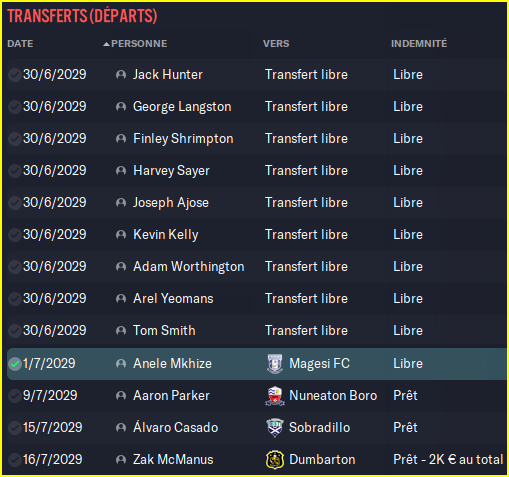The width and height of the screenshot is (509, 477).
Task: Click the Magesi FC club badge
Action: (275, 364)
